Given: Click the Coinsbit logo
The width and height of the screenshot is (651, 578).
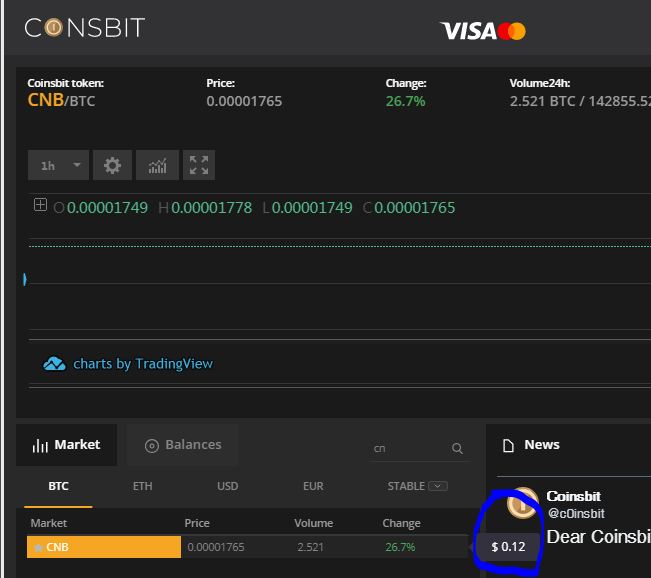Looking at the screenshot, I should [85, 28].
